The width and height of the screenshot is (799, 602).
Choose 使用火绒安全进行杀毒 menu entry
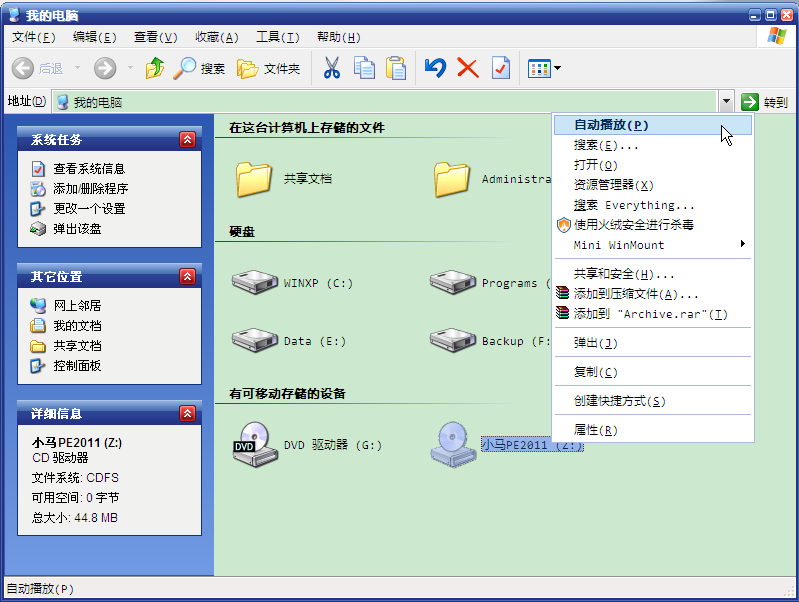653,225
